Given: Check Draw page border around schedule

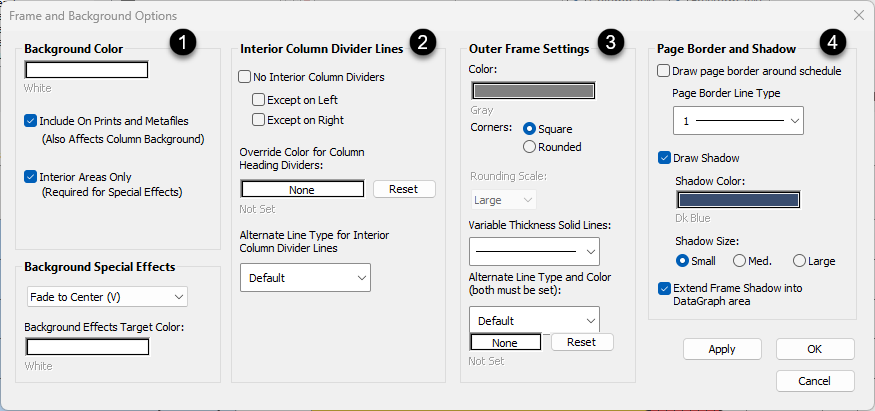Looking at the screenshot, I should 664,71.
